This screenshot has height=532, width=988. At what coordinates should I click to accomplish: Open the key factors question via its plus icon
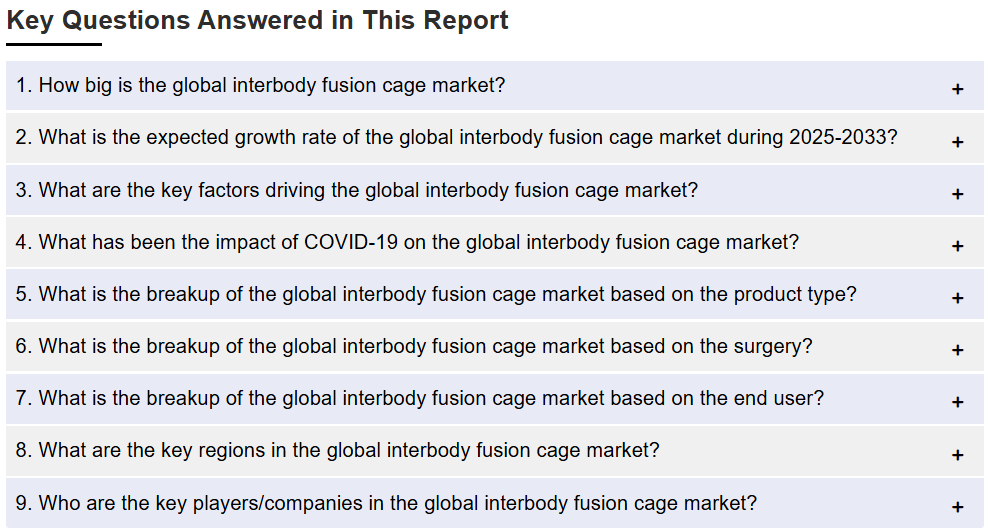pos(957,194)
